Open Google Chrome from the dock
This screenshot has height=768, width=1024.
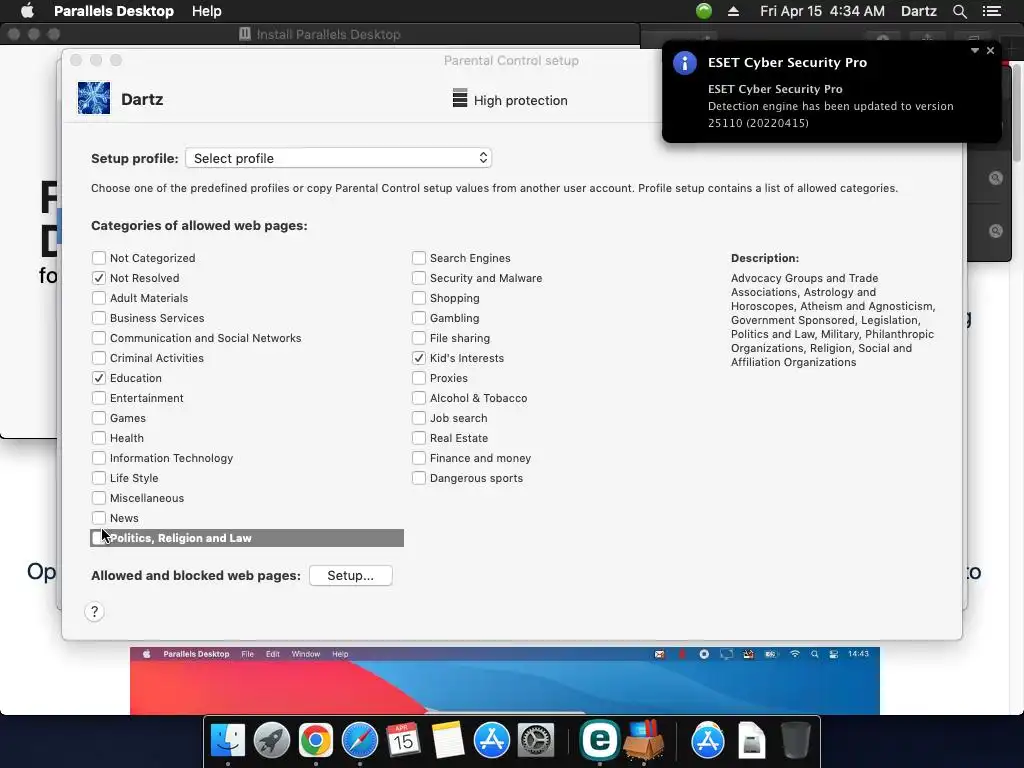(x=315, y=741)
